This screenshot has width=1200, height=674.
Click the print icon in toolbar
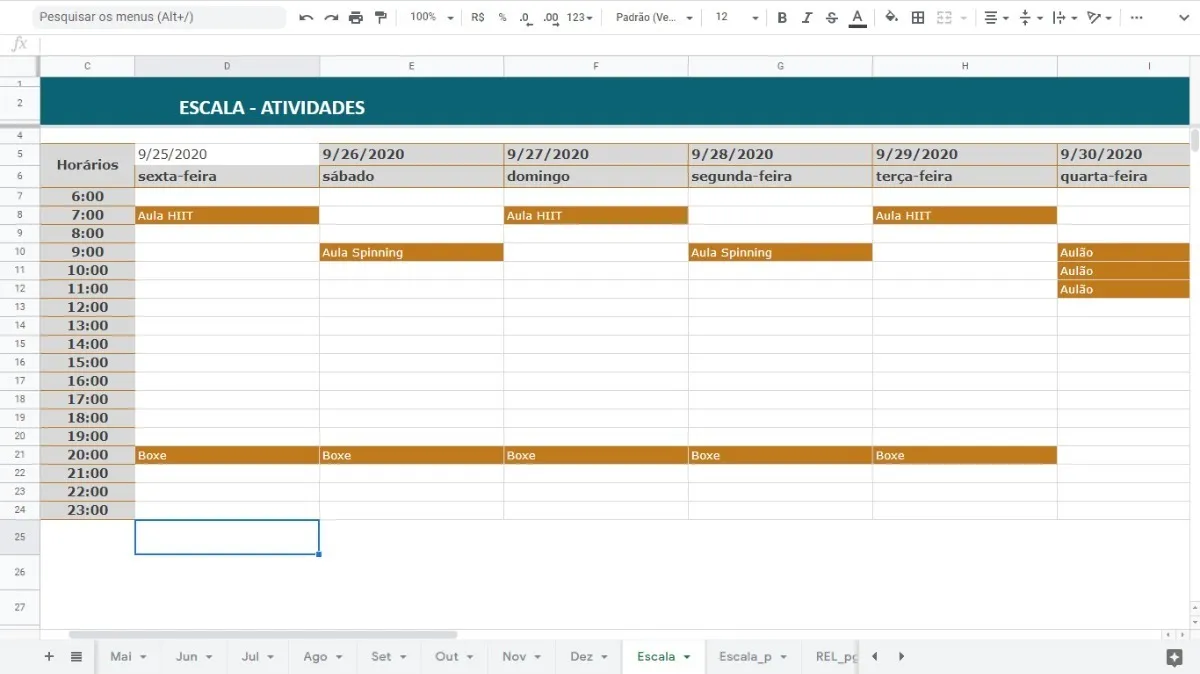(356, 18)
